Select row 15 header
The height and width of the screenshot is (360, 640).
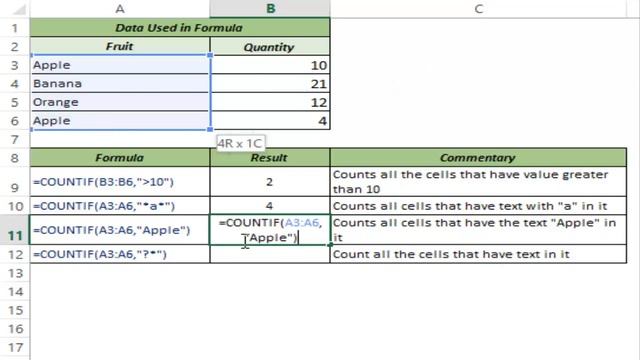pyautogui.click(x=15, y=310)
